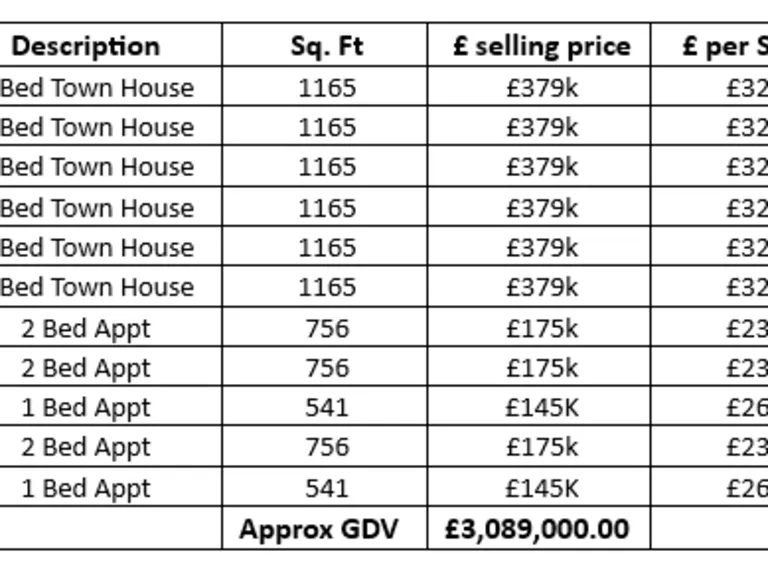768x576 pixels.
Task: Select the first 1165 square footage cell
Action: point(327,88)
